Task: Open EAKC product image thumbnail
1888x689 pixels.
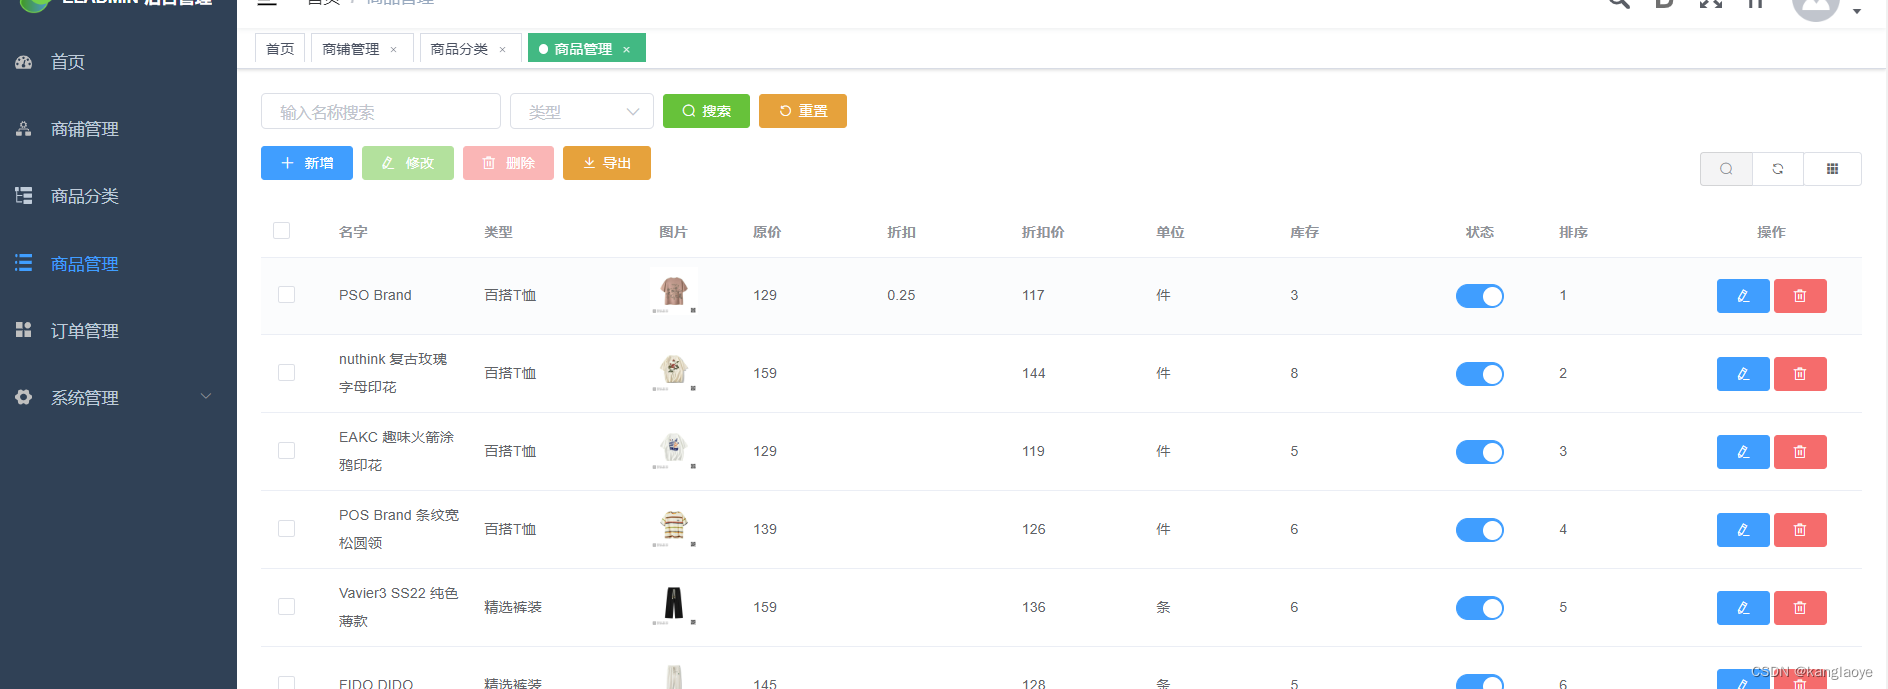Action: coord(674,448)
